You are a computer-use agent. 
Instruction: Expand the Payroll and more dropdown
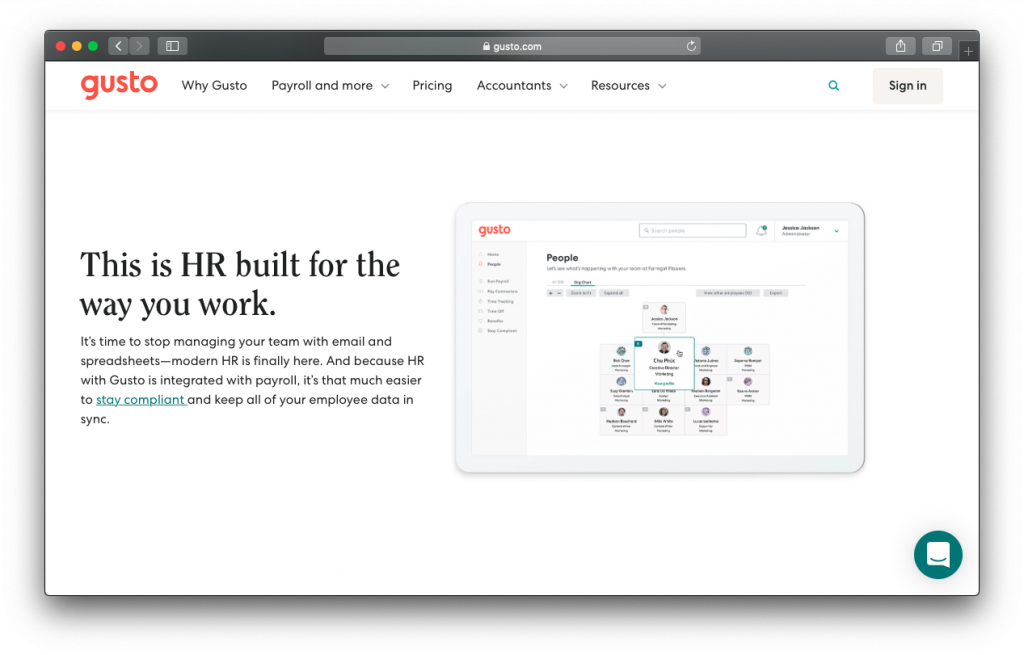tap(330, 86)
